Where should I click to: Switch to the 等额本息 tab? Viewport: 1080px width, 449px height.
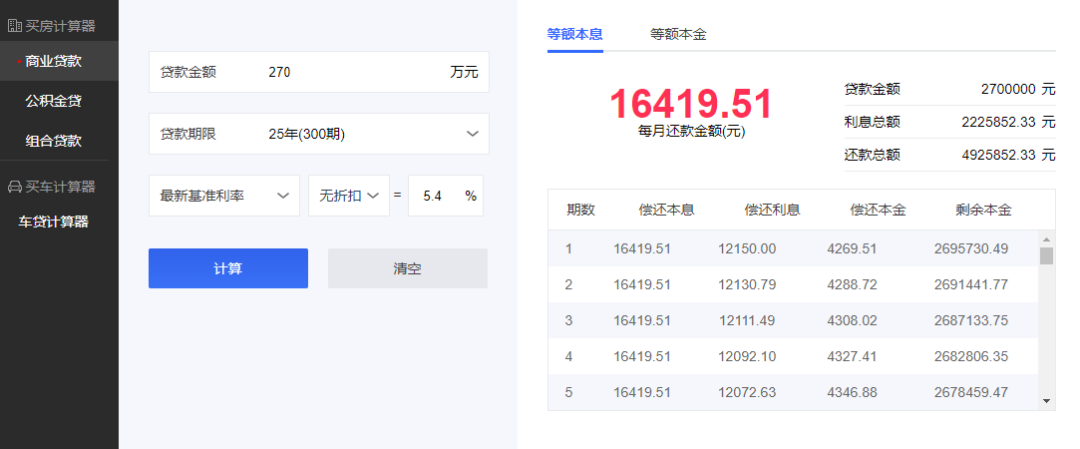click(575, 34)
